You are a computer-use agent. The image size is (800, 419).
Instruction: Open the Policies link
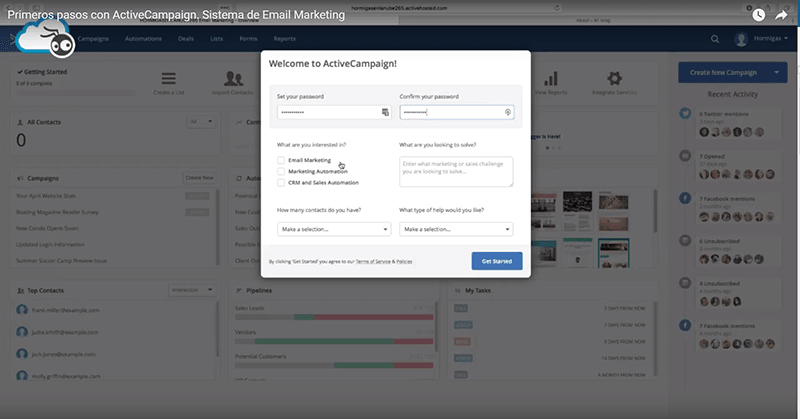click(x=404, y=261)
